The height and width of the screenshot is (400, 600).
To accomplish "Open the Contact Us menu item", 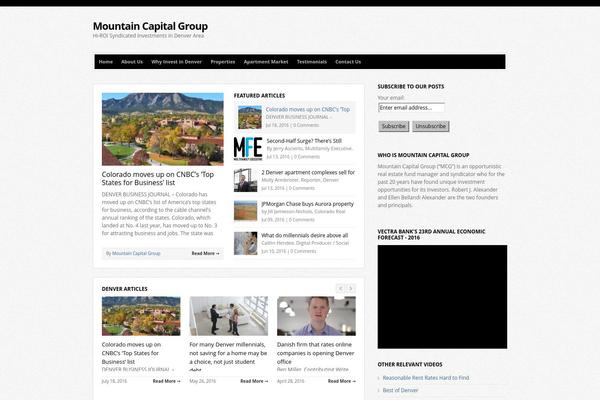I will point(348,62).
